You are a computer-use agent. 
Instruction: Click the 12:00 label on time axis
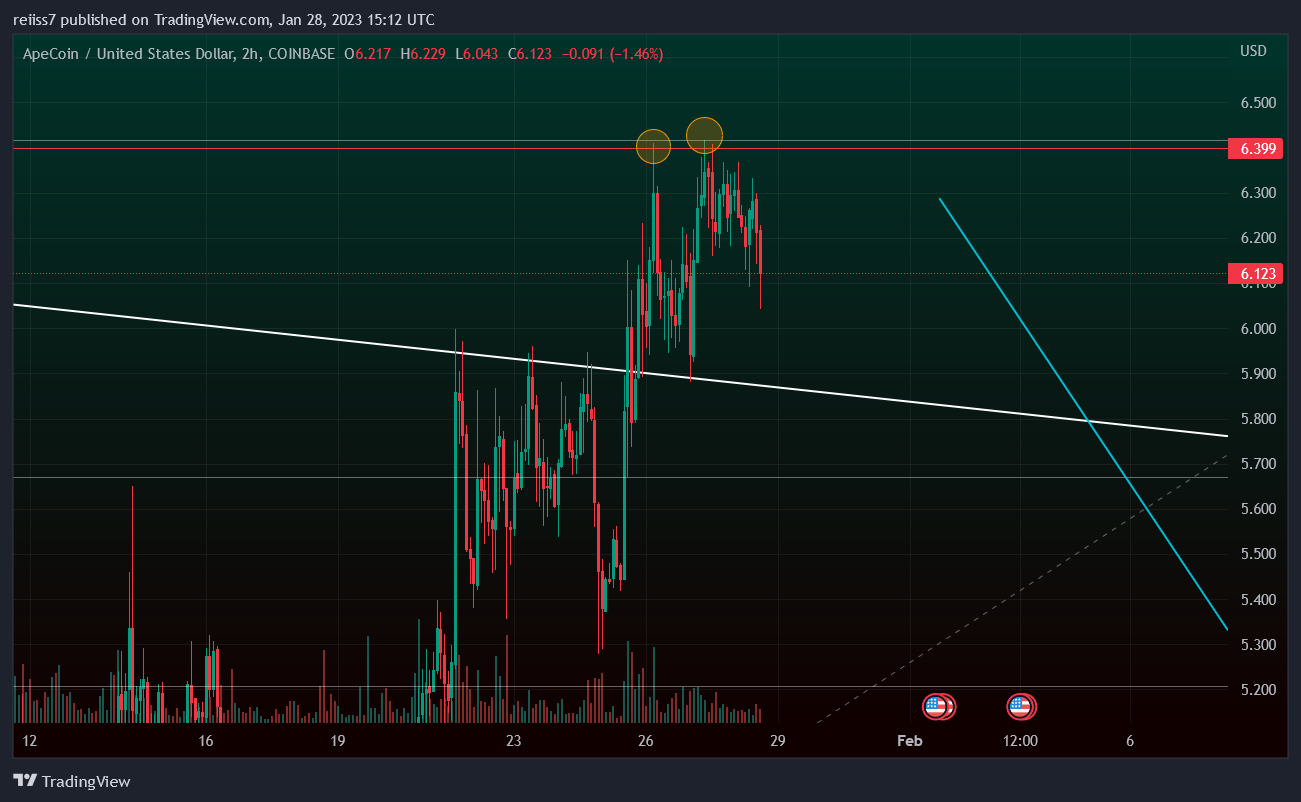tap(1020, 741)
